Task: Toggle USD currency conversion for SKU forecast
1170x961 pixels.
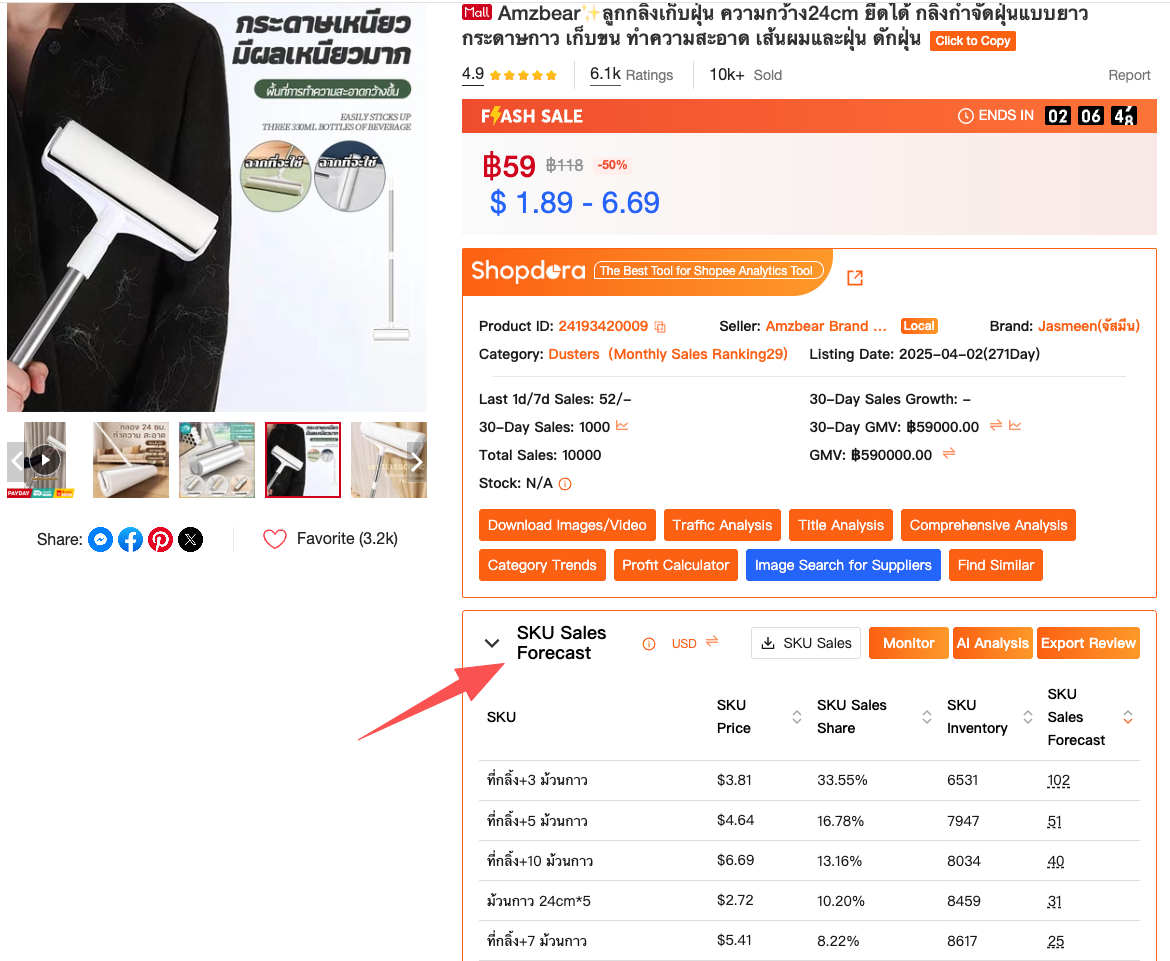Action: (x=712, y=641)
